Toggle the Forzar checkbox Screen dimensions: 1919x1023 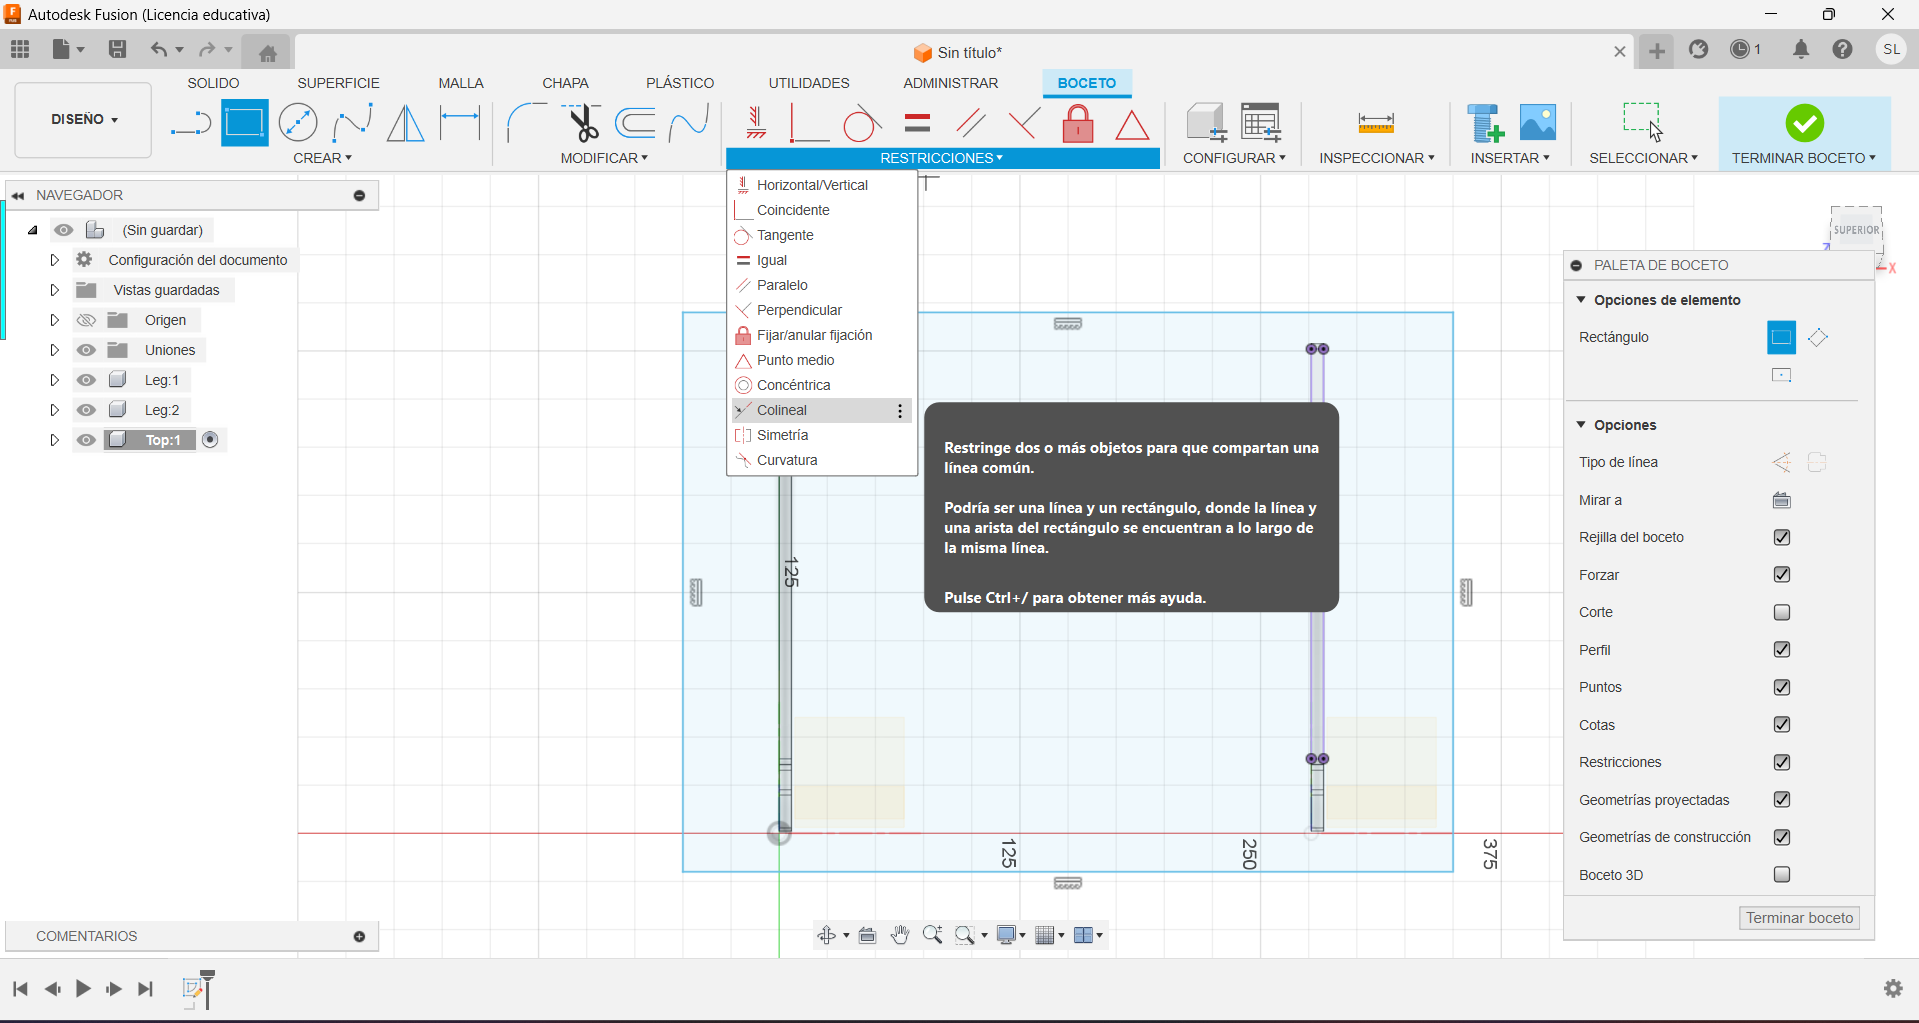(x=1781, y=574)
